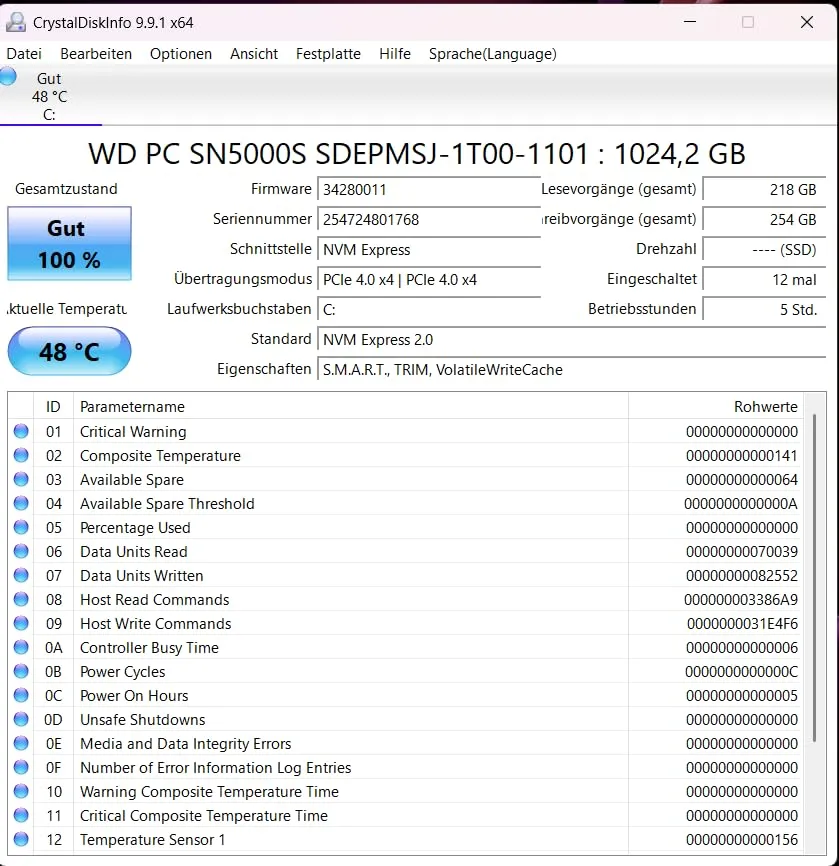839x866 pixels.
Task: Click the 48 °C temperature button
Action: coord(70,351)
